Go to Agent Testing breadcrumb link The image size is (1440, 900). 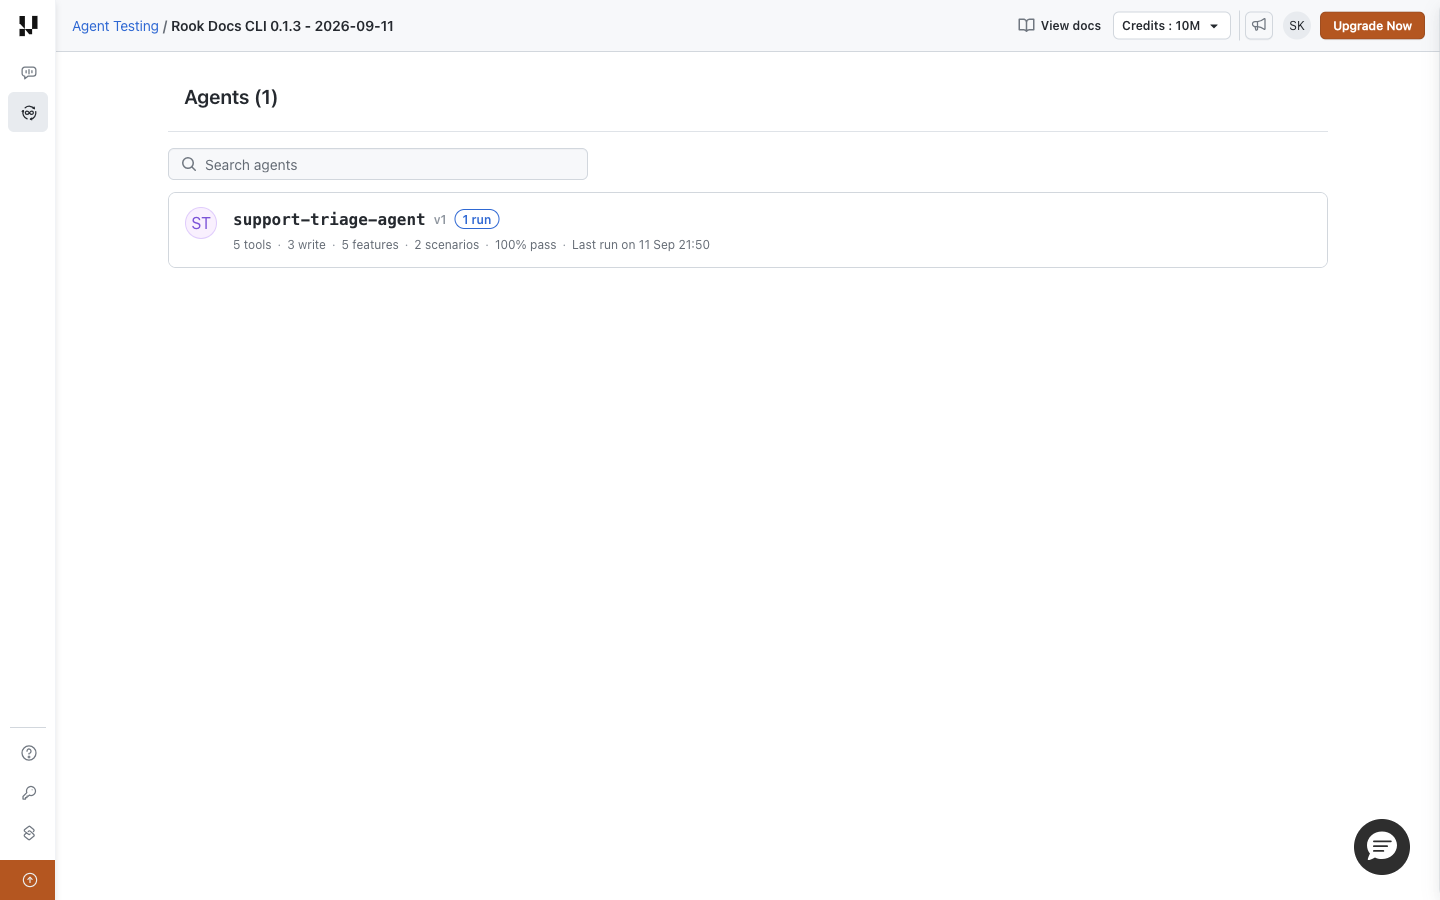[115, 26]
